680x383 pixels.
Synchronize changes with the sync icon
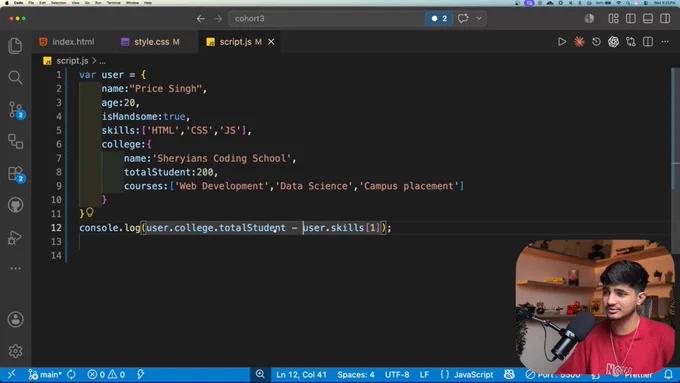[71, 374]
